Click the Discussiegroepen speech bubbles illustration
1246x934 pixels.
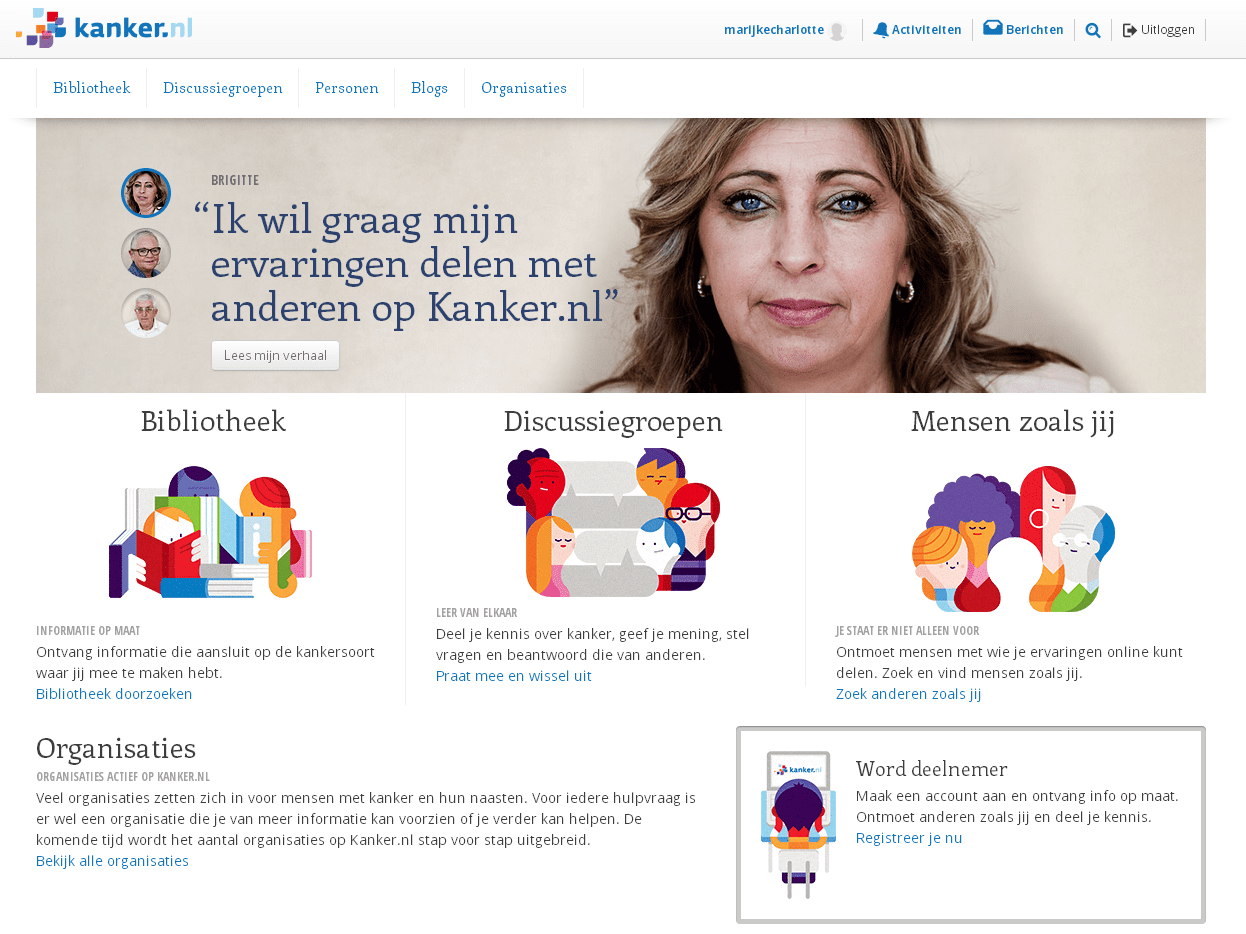[613, 522]
